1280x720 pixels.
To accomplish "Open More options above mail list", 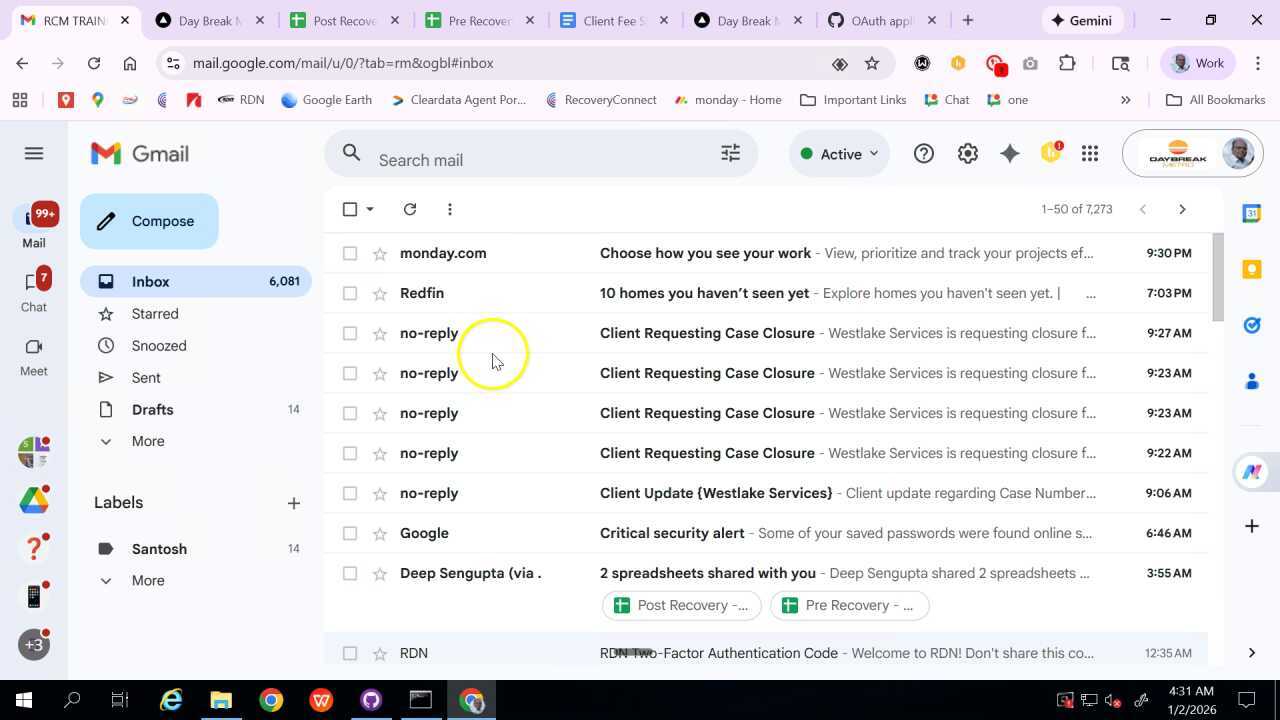I will point(450,209).
